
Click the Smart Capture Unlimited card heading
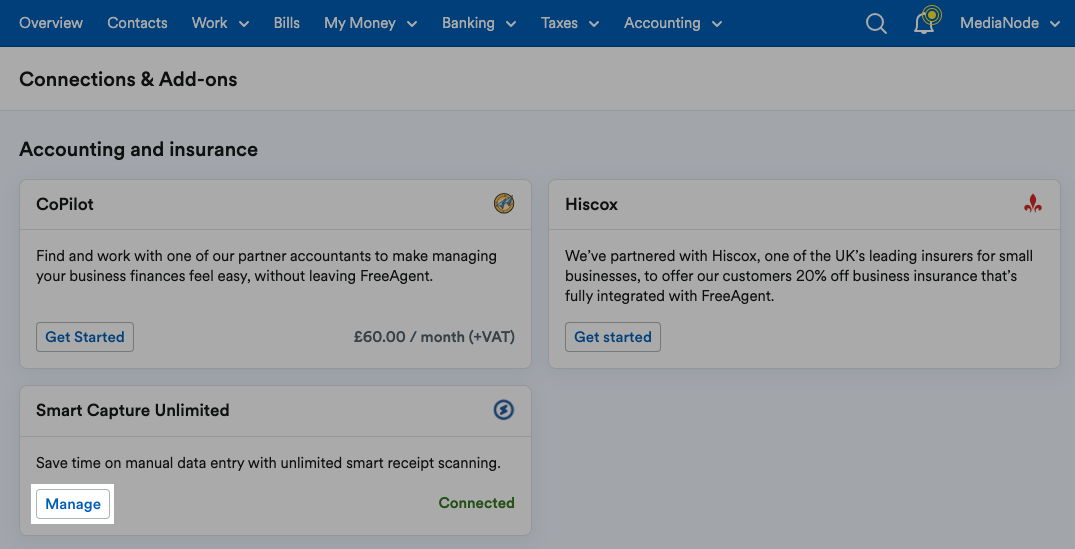(x=133, y=410)
